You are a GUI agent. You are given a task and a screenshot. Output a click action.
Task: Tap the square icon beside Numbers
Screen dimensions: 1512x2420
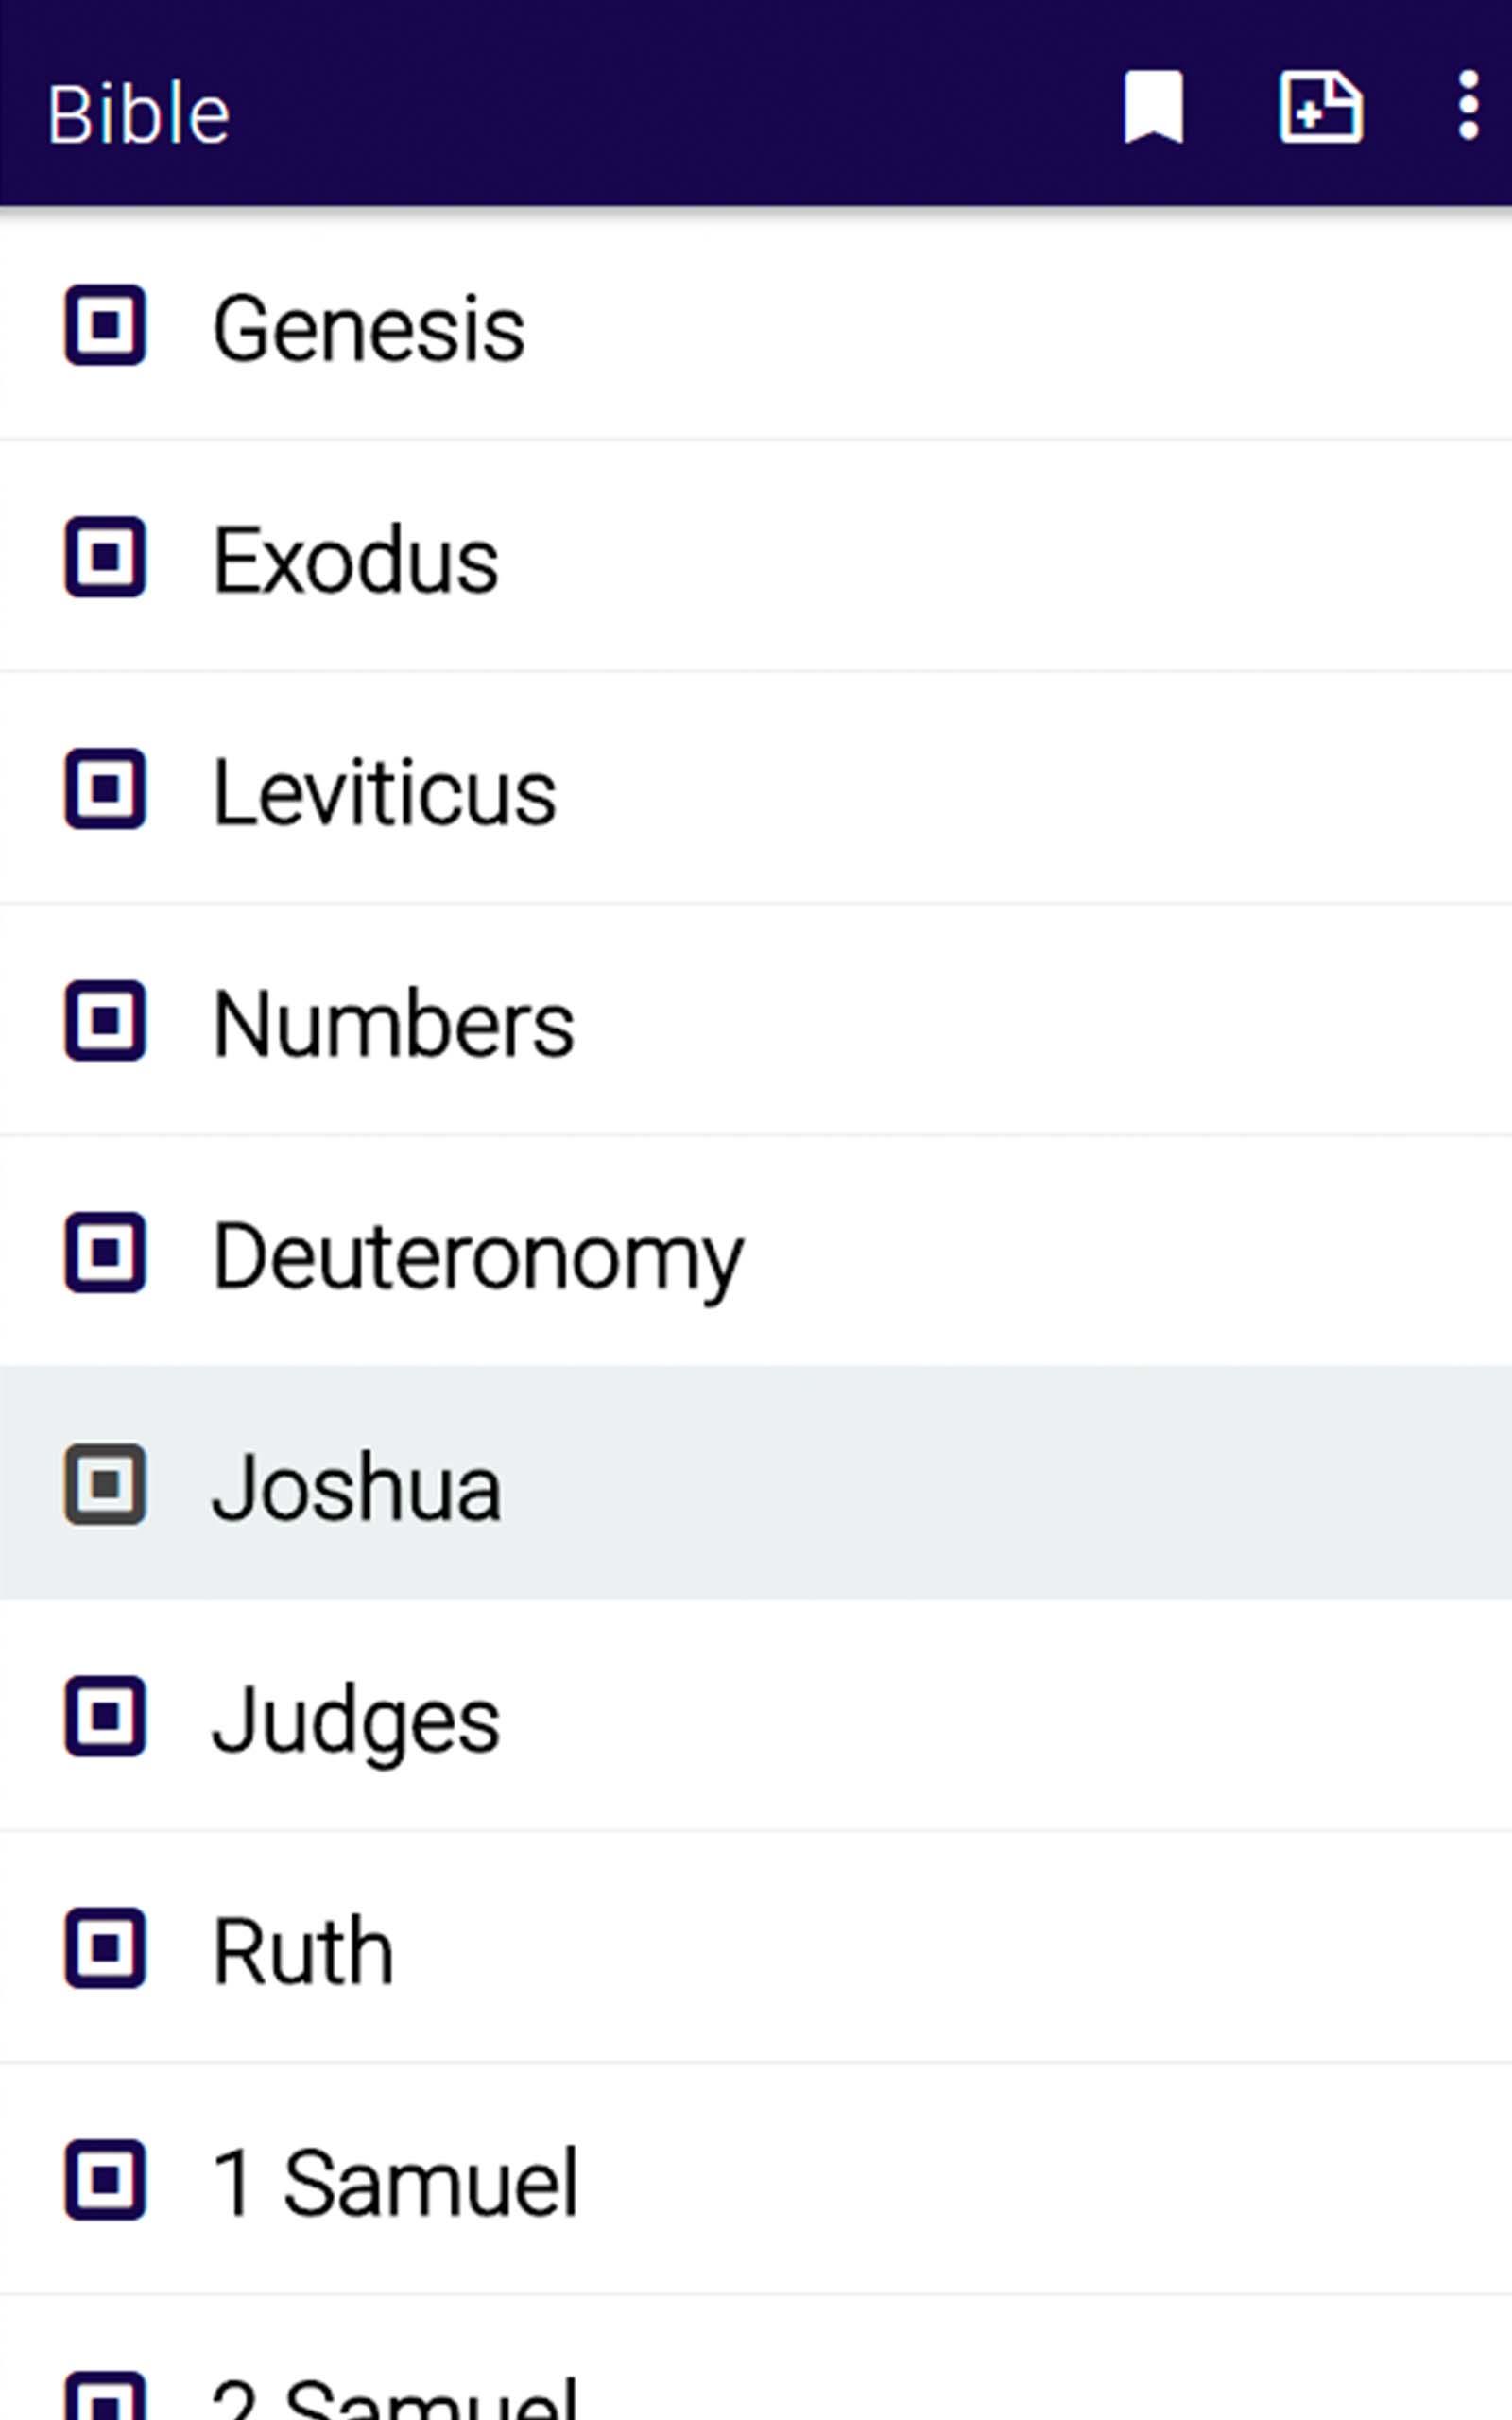click(x=105, y=1021)
